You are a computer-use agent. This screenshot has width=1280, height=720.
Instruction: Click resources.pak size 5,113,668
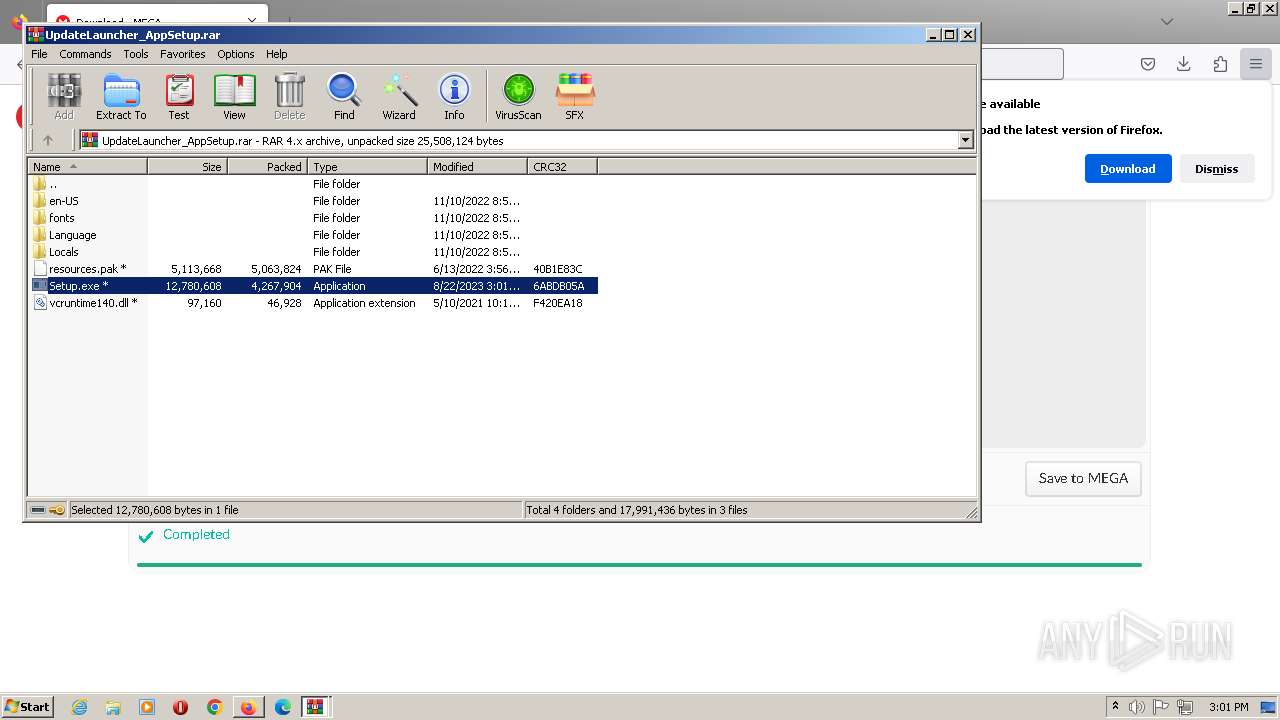click(196, 269)
